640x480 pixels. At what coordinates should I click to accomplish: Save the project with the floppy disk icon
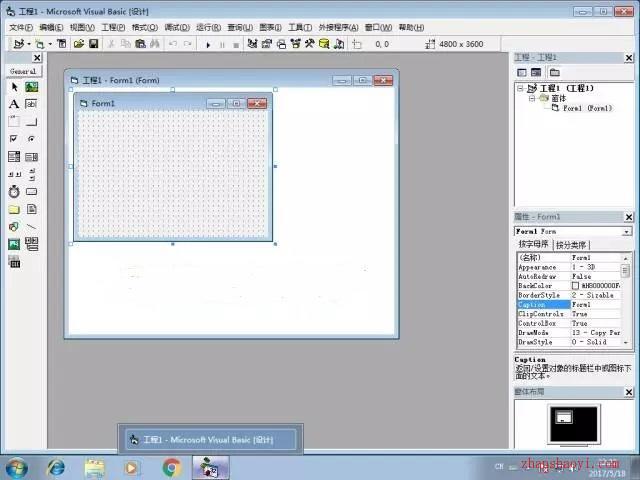(x=94, y=44)
